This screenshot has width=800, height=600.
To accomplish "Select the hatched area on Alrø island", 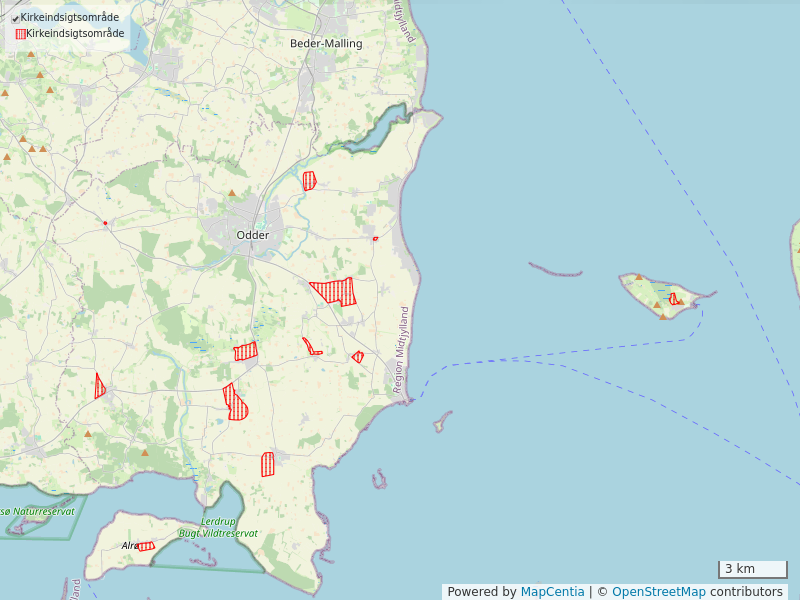I will tap(146, 546).
